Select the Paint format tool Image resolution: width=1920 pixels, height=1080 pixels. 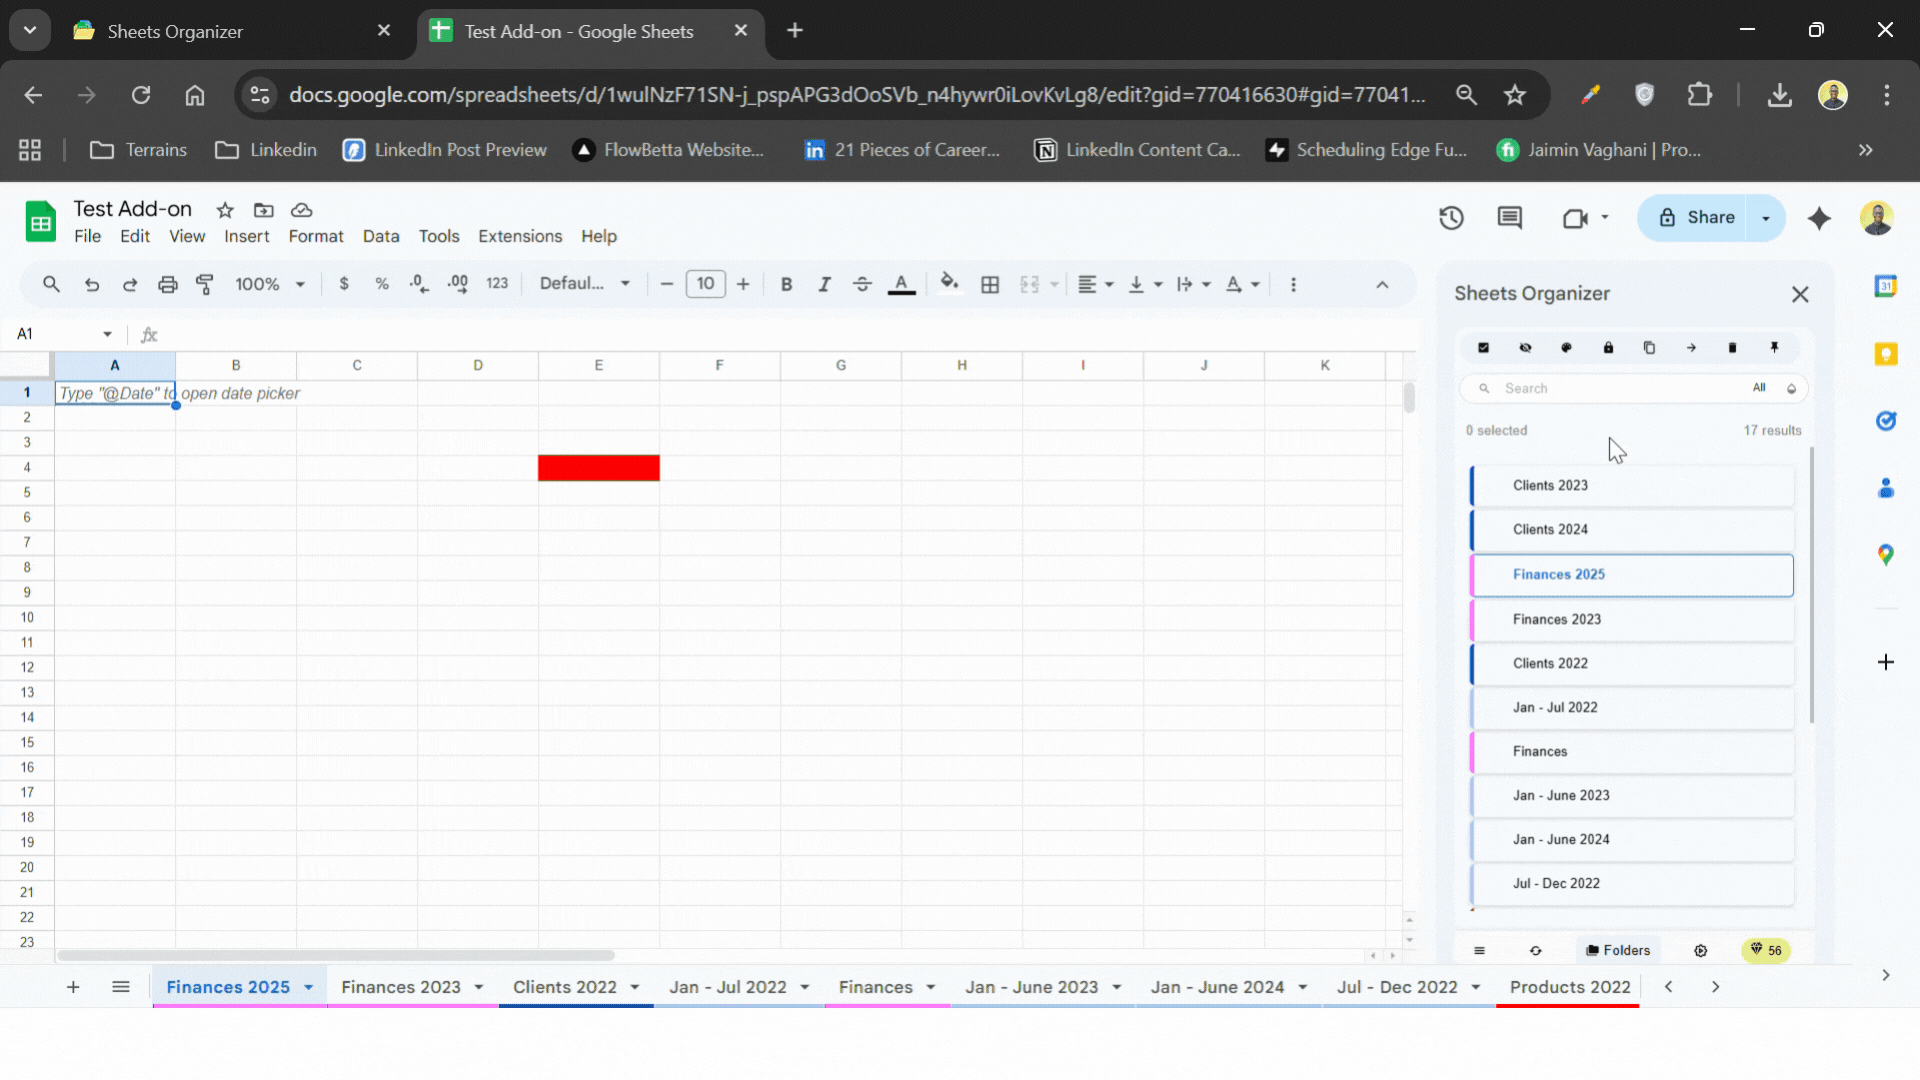(204, 284)
